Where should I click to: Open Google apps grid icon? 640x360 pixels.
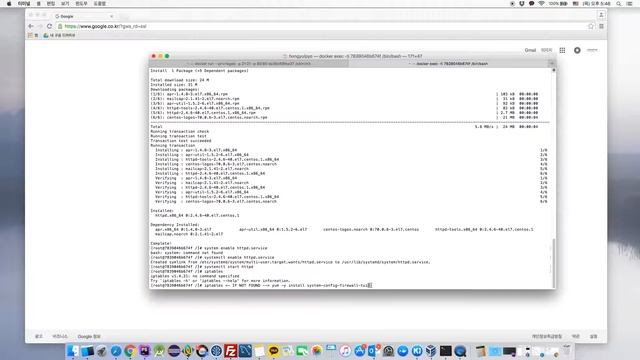562,50
